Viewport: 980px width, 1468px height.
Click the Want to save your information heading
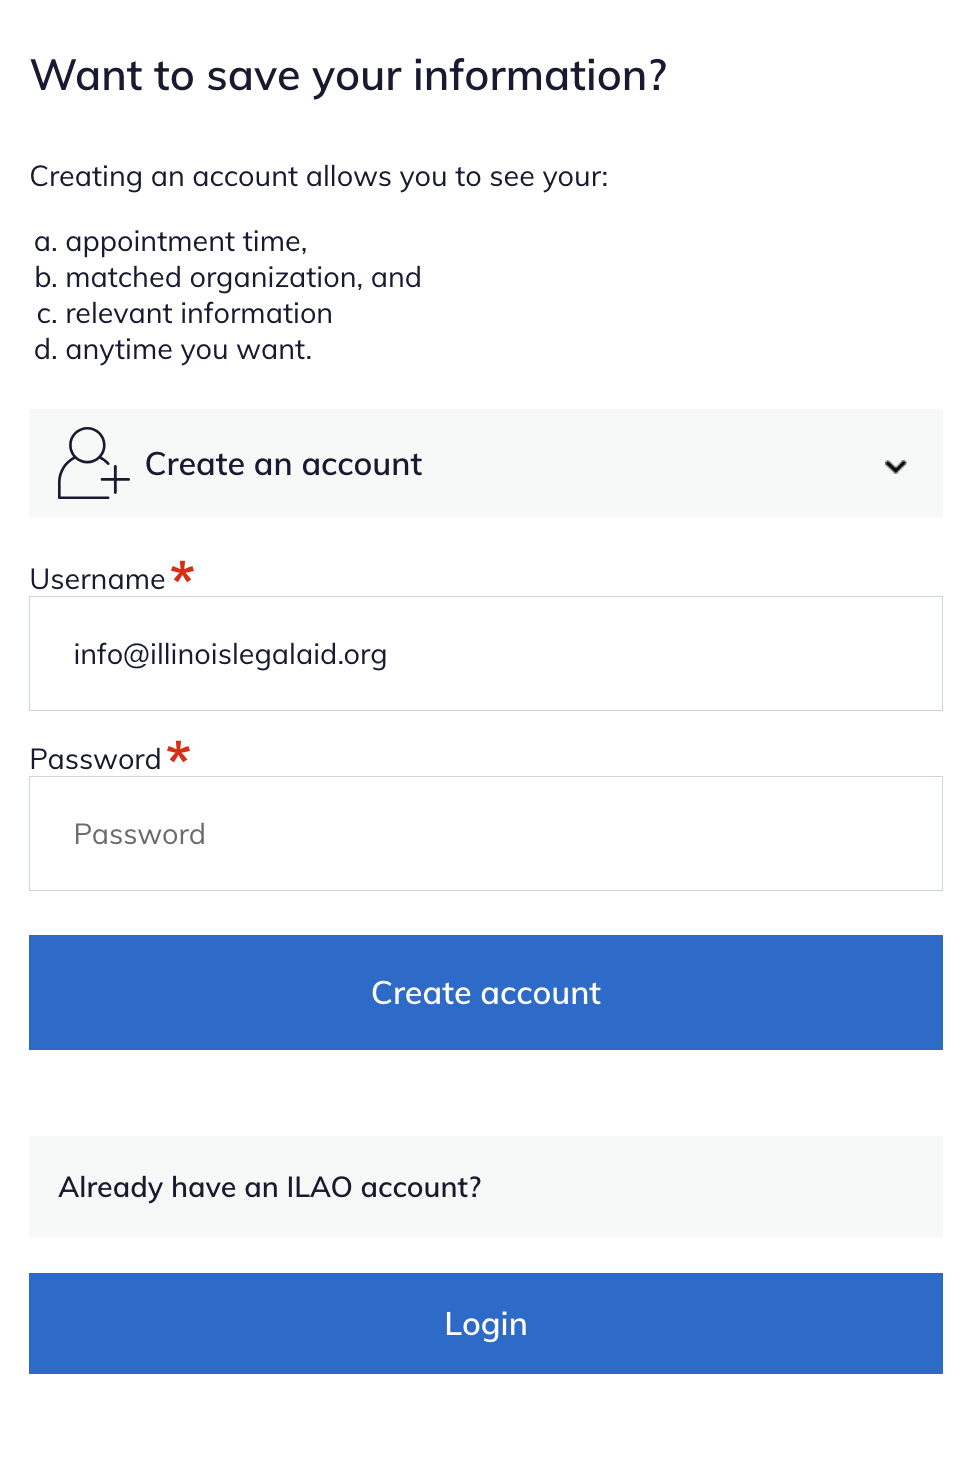click(x=348, y=77)
